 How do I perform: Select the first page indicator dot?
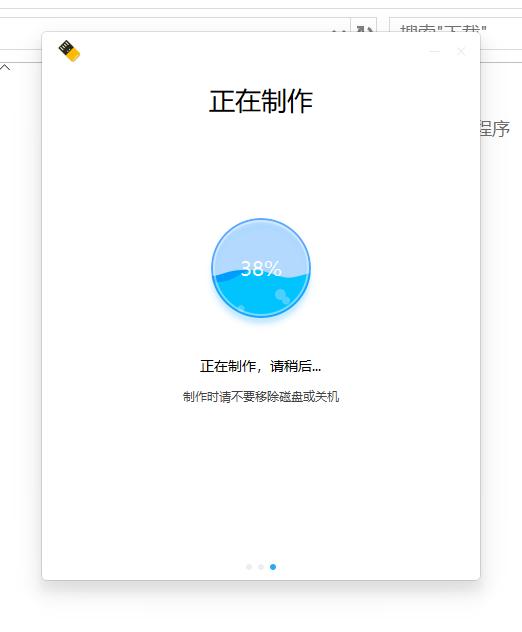(249, 567)
